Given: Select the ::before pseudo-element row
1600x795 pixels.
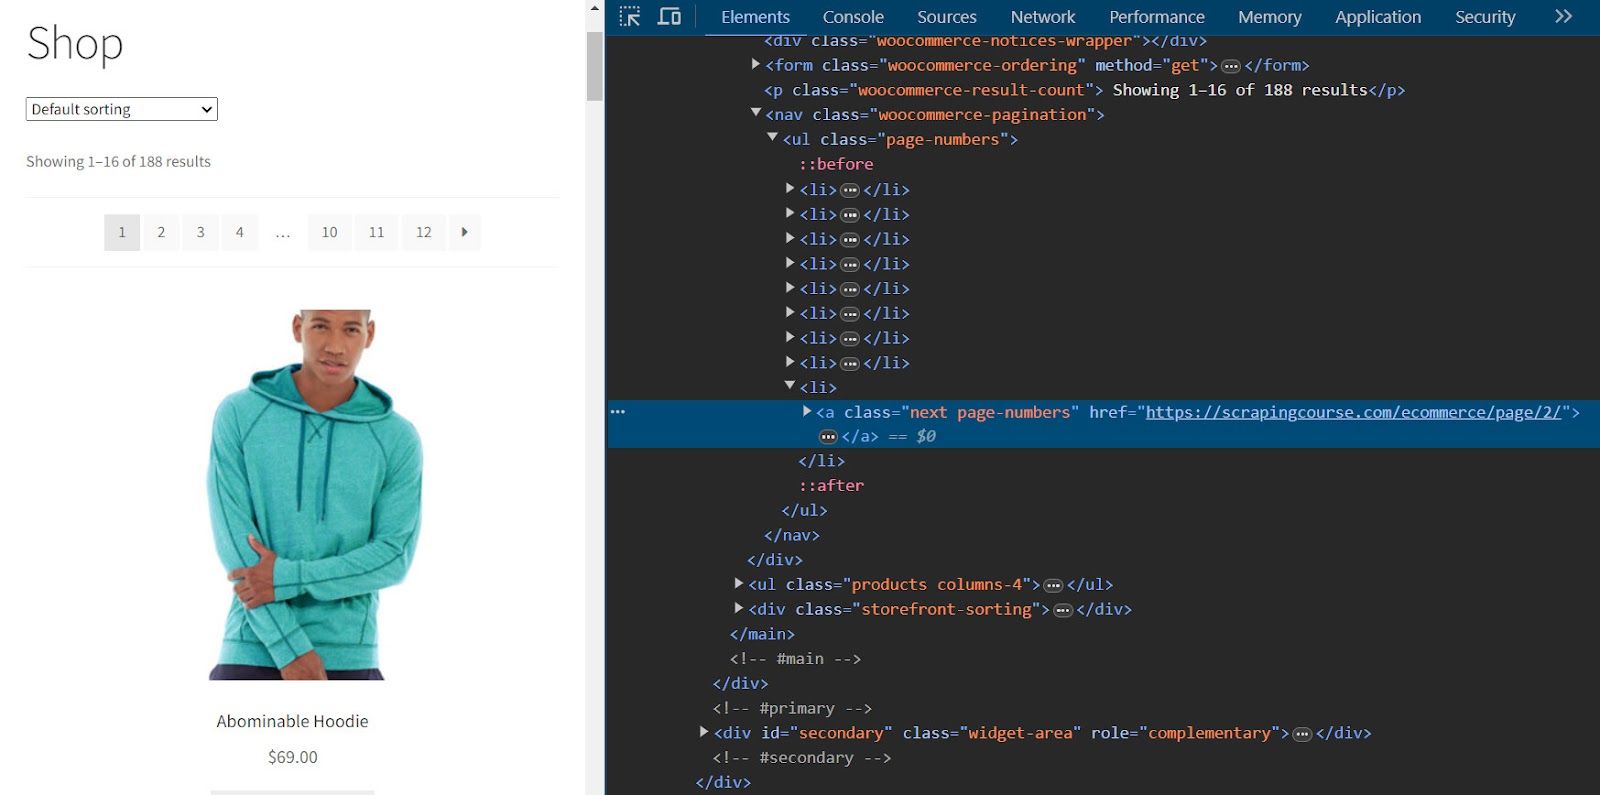Looking at the screenshot, I should 836,164.
